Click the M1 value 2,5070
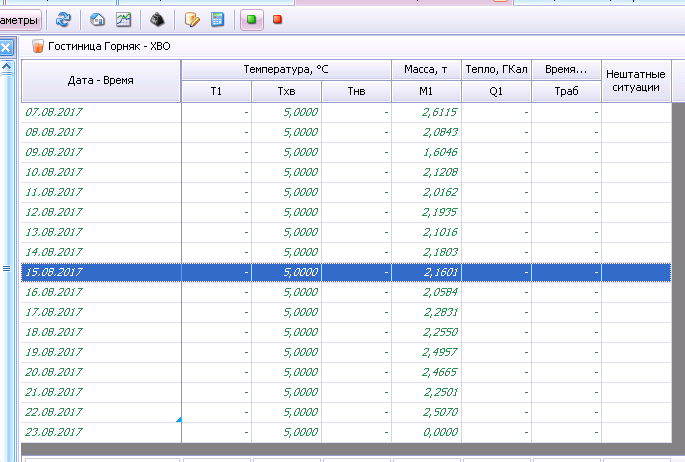 pos(440,413)
